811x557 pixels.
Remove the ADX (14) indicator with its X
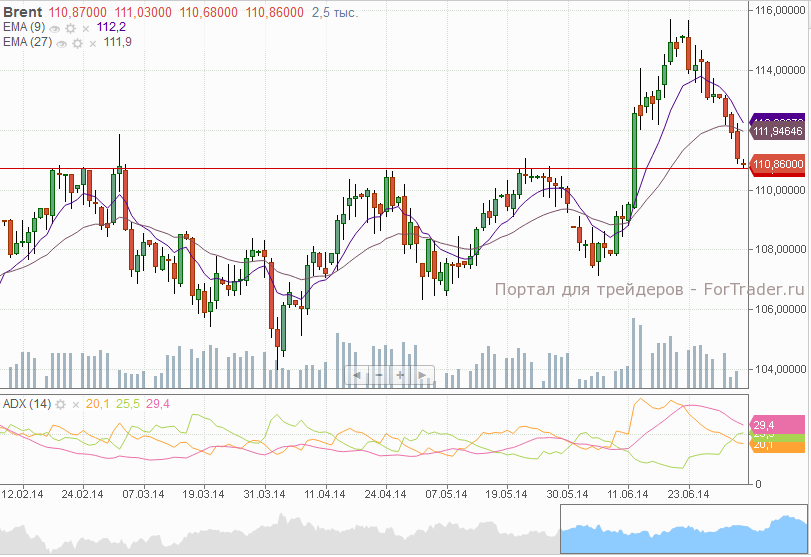point(76,405)
